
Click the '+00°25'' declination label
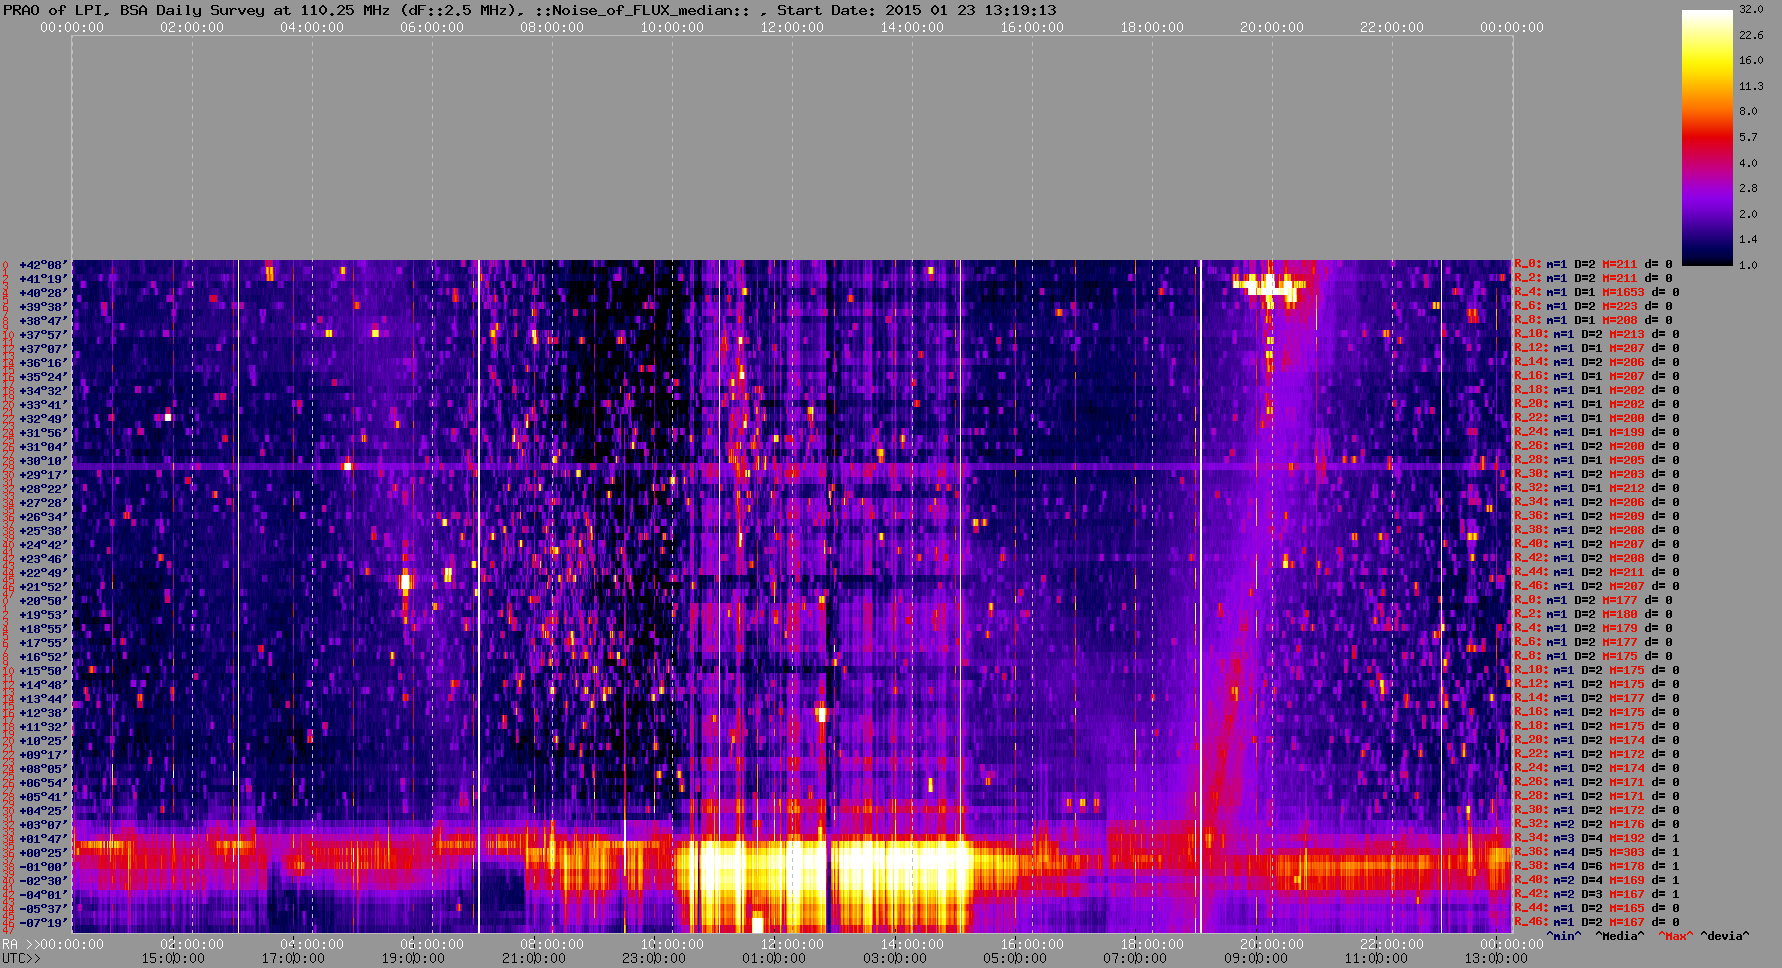[x=43, y=853]
